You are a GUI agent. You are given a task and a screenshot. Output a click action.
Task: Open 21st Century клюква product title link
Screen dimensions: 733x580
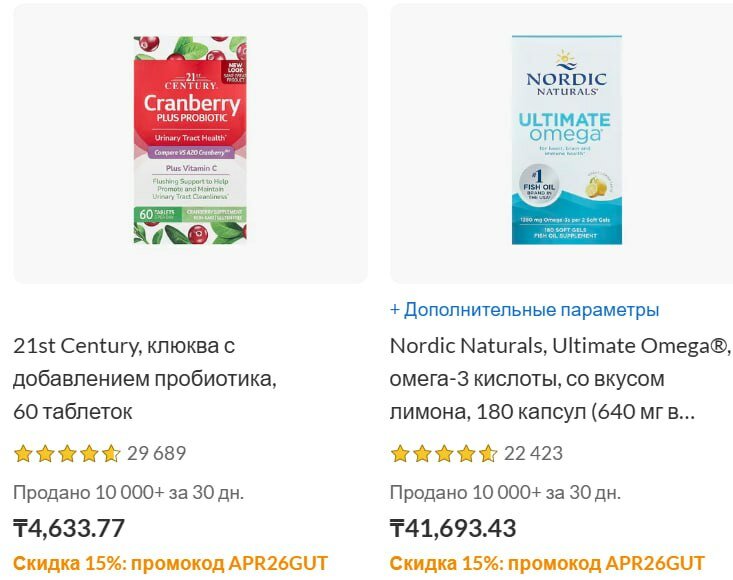click(144, 379)
